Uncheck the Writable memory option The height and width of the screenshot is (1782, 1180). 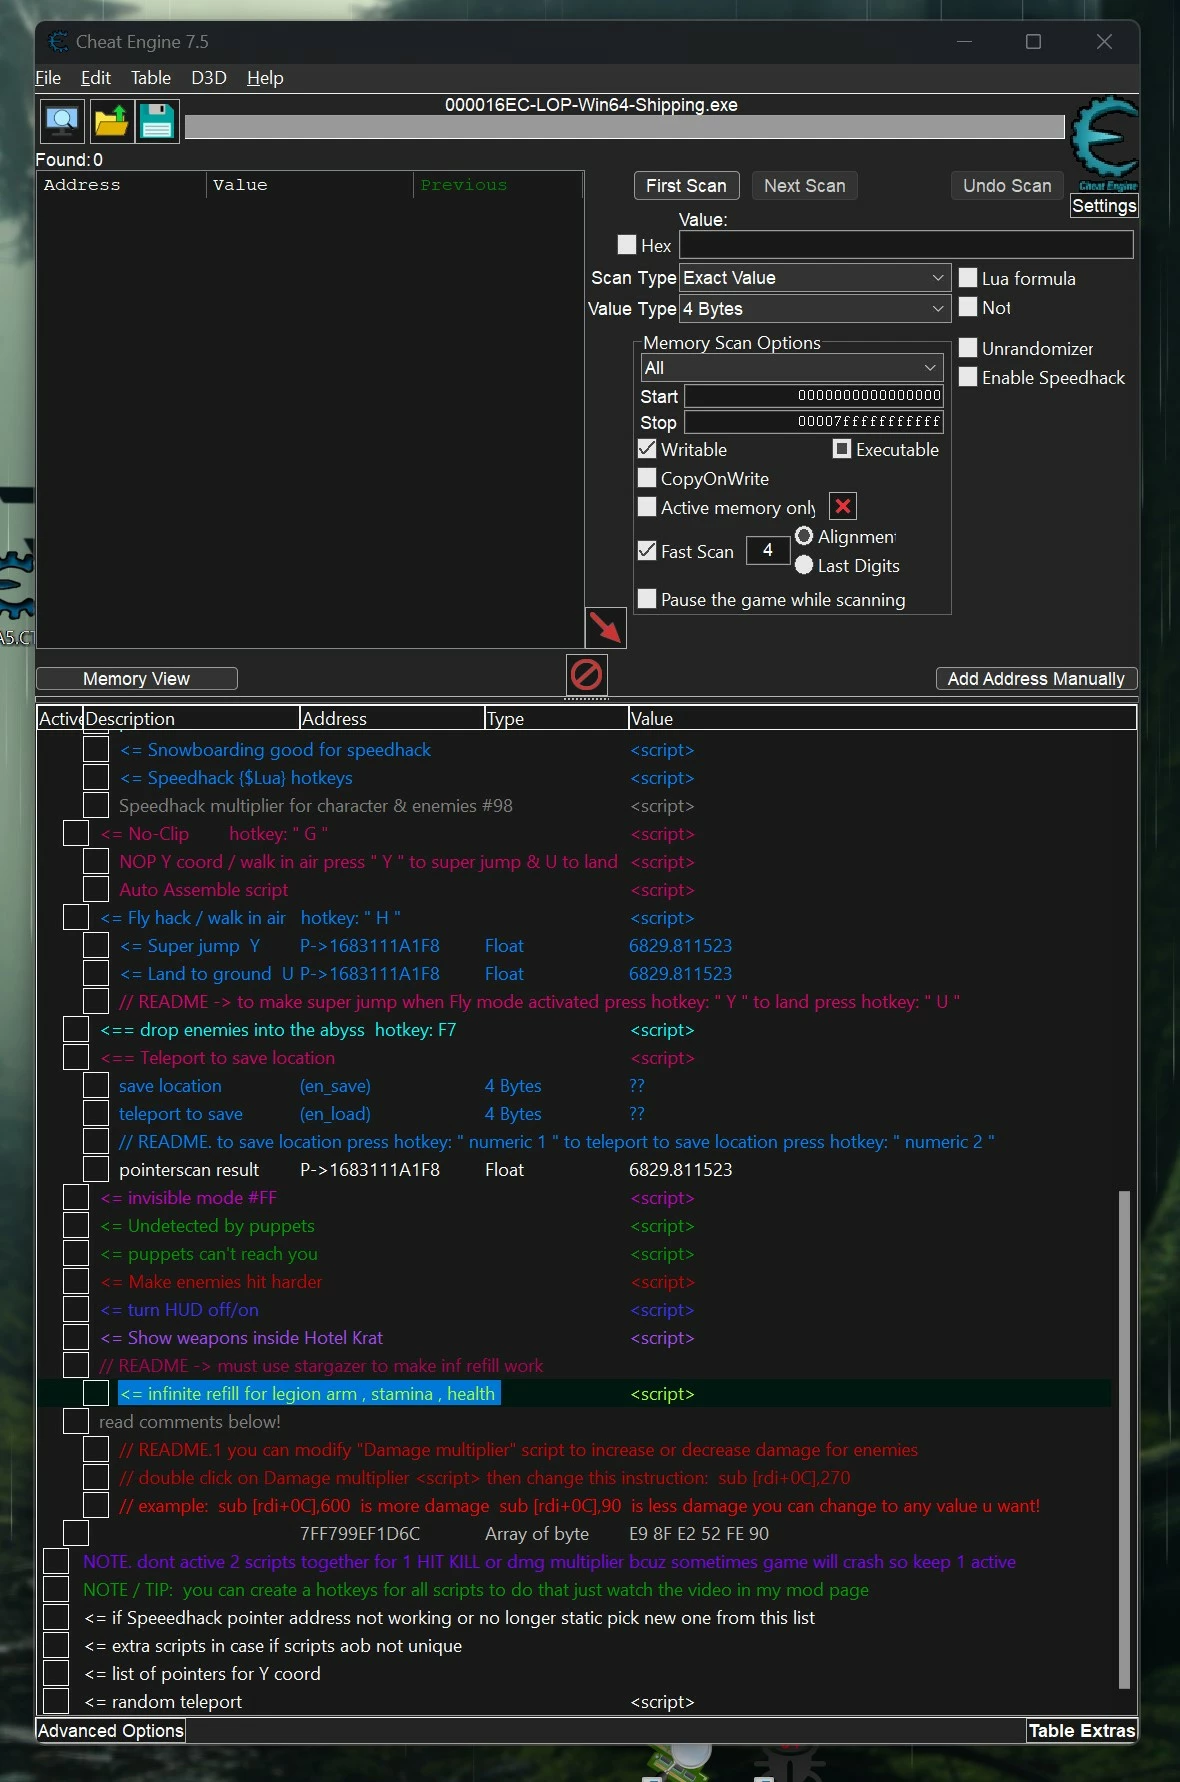(x=647, y=448)
